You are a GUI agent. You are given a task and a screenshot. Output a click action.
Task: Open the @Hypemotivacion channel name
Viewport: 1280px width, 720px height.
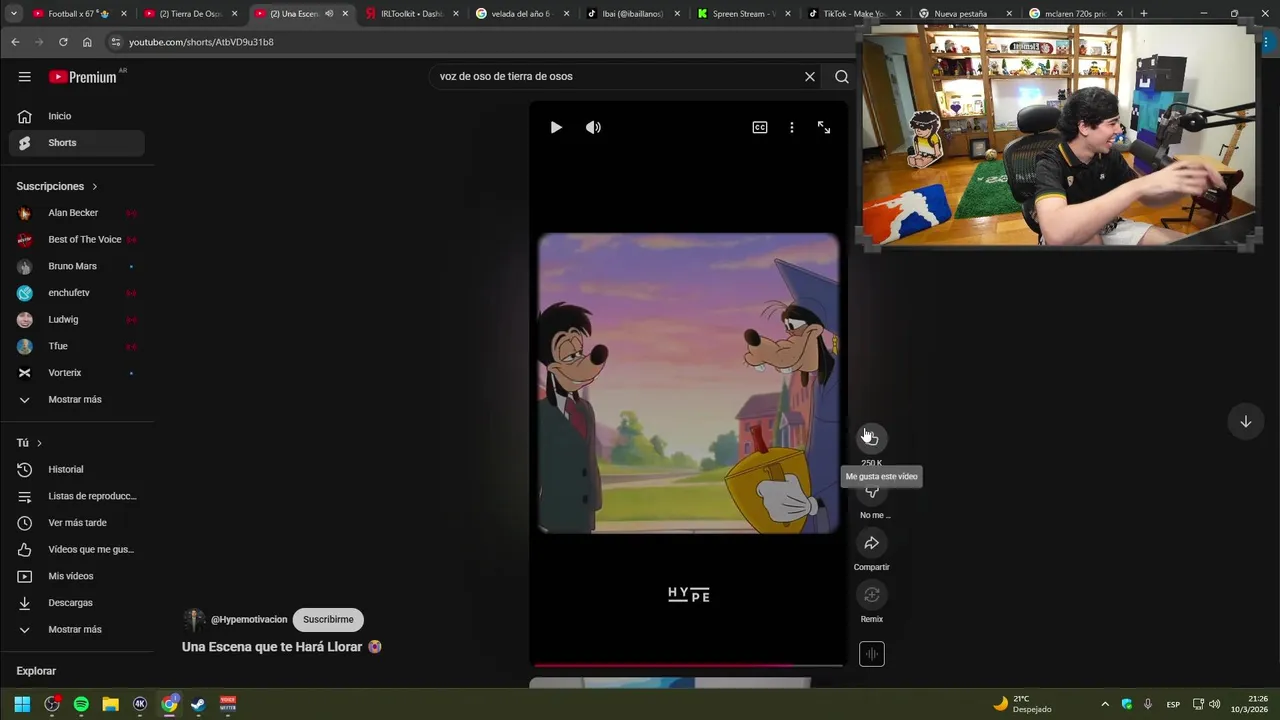[249, 619]
